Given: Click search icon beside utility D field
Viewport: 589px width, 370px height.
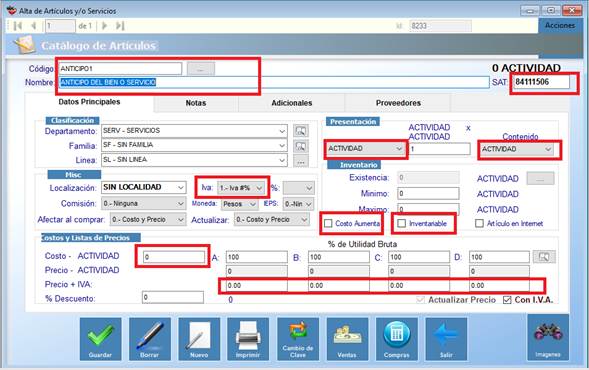Looking at the screenshot, I should 544,257.
